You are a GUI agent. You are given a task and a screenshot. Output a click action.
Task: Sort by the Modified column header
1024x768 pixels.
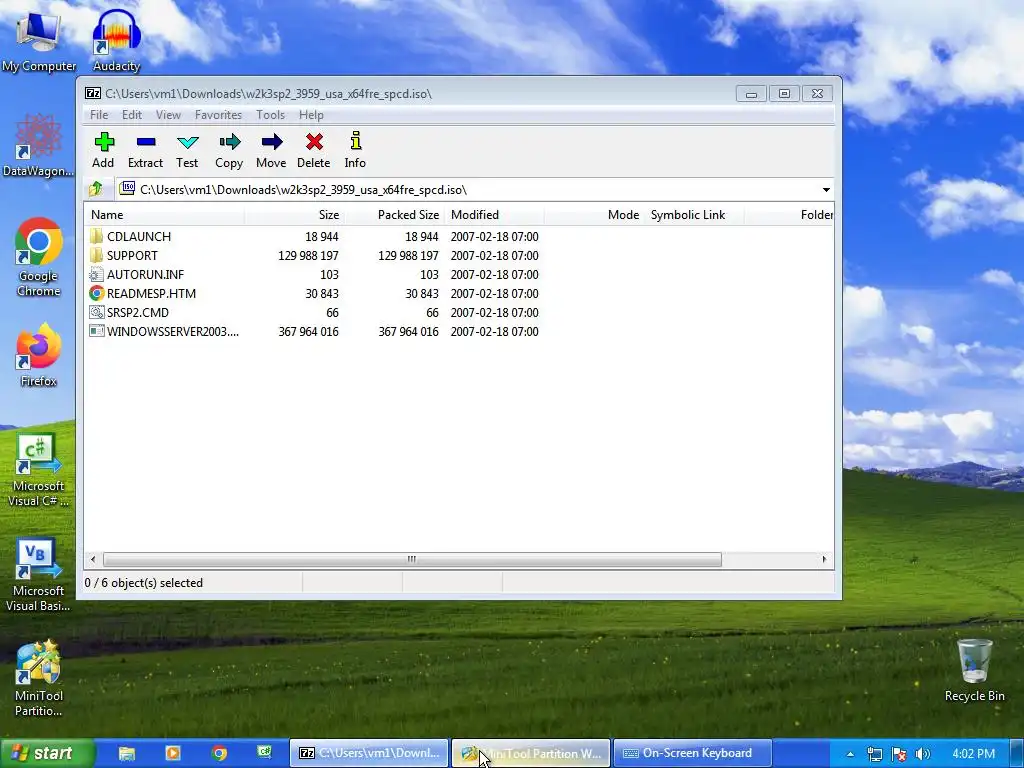point(494,215)
